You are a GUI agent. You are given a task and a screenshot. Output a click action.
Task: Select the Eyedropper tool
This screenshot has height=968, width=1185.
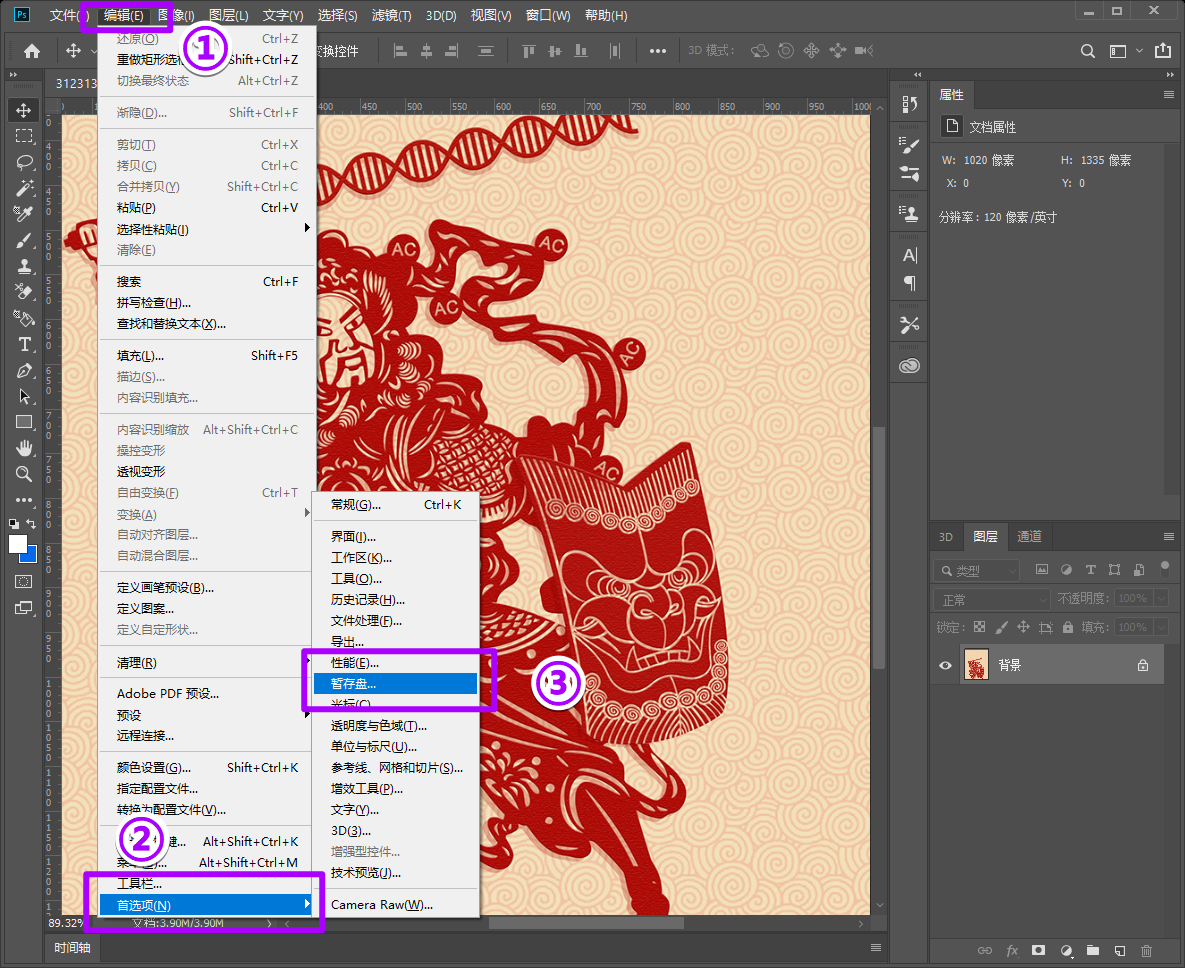[24, 215]
